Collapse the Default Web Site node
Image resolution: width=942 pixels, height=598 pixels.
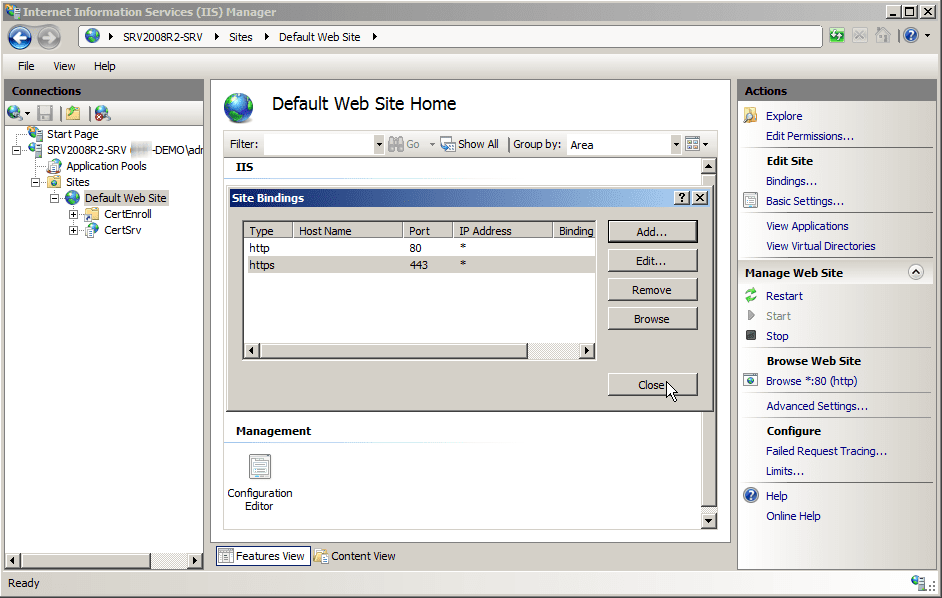point(55,198)
